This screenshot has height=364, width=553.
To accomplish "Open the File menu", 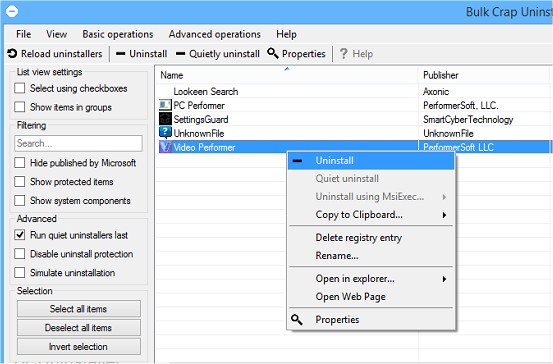I will pos(23,34).
